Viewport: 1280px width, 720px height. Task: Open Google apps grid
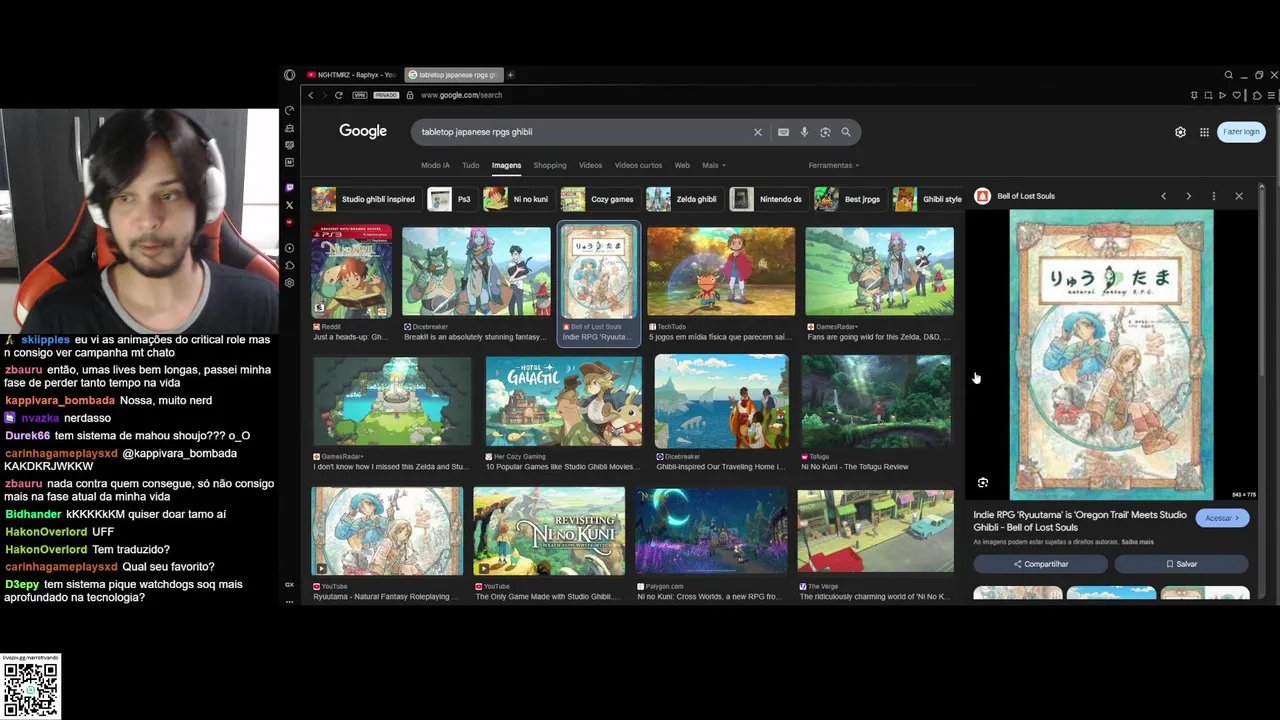pyautogui.click(x=1205, y=132)
